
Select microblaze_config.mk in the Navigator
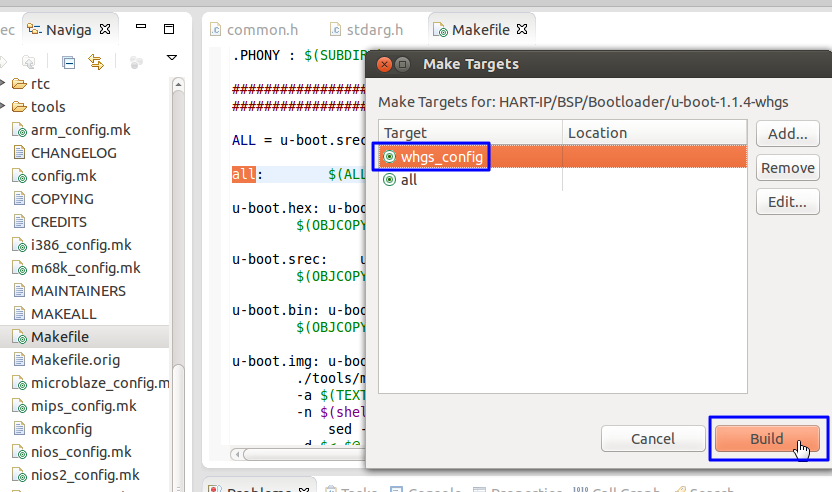[100, 383]
